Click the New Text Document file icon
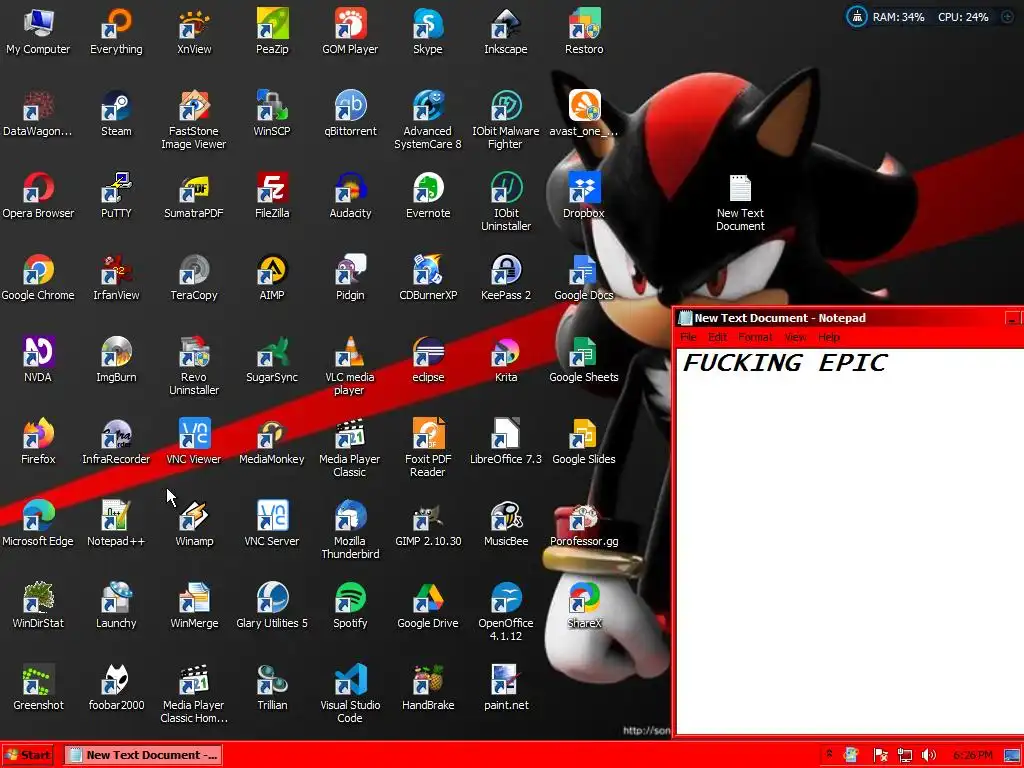 tap(740, 202)
